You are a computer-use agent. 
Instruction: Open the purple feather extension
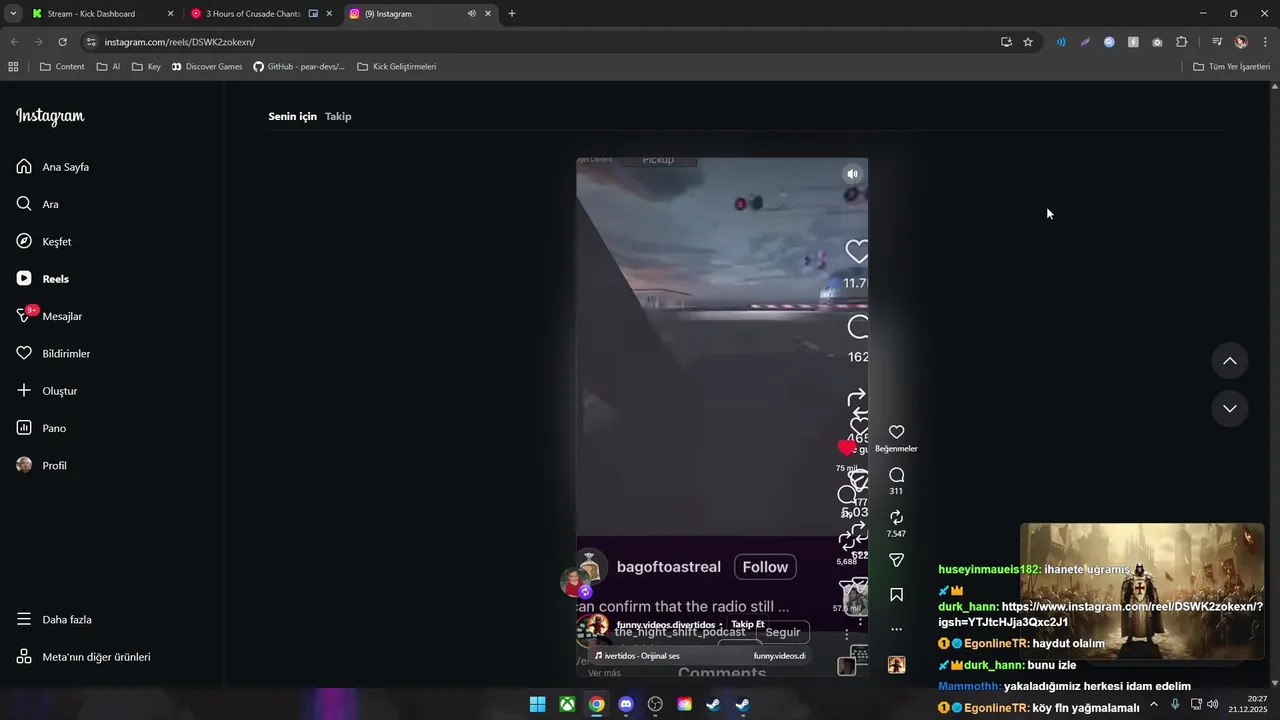1085,42
